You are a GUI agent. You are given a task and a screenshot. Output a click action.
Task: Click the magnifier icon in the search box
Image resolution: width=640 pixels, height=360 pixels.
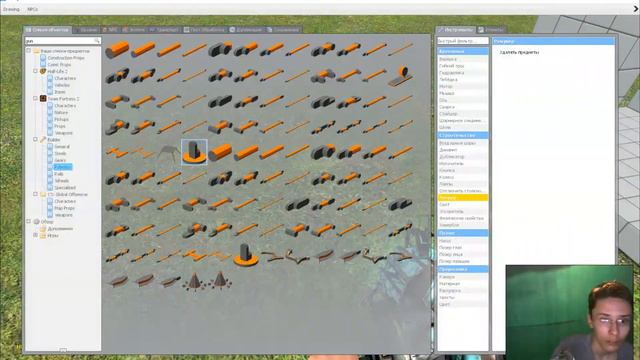(97, 41)
